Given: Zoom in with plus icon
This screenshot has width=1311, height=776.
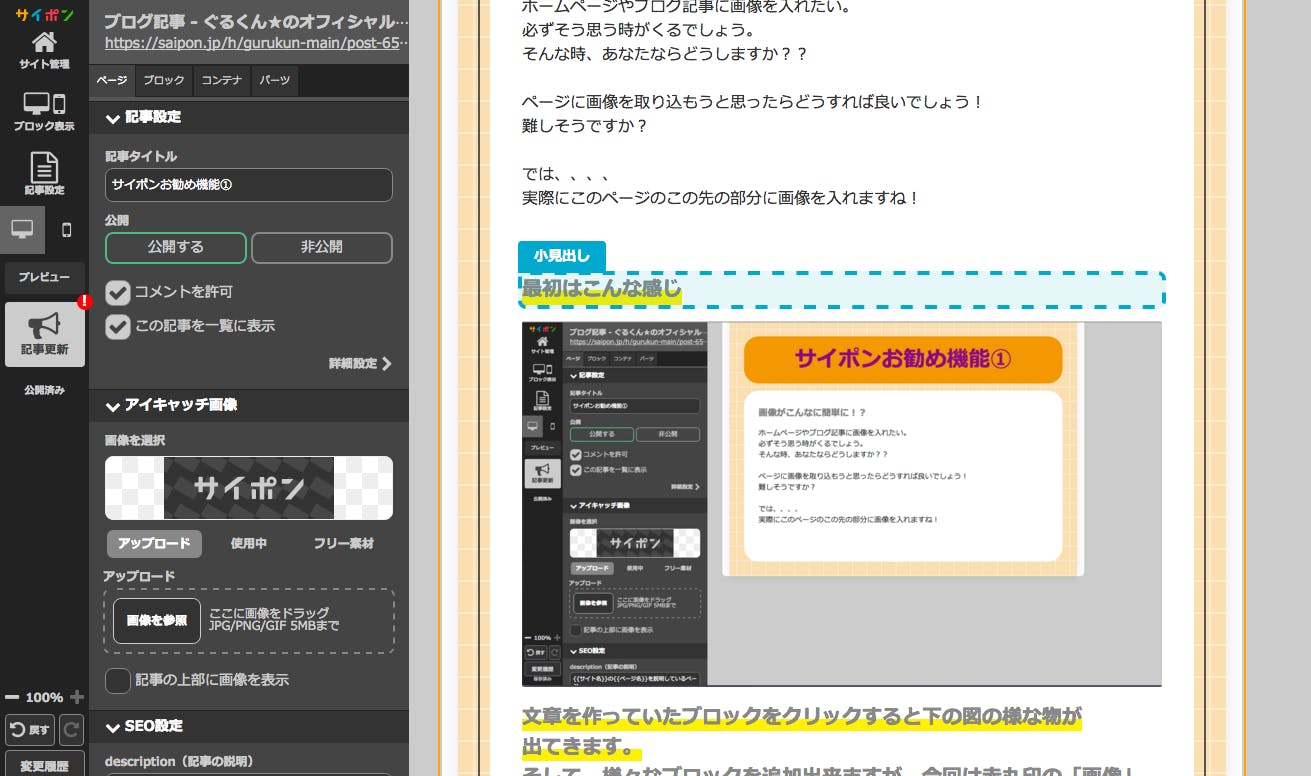Looking at the screenshot, I should coord(77,697).
